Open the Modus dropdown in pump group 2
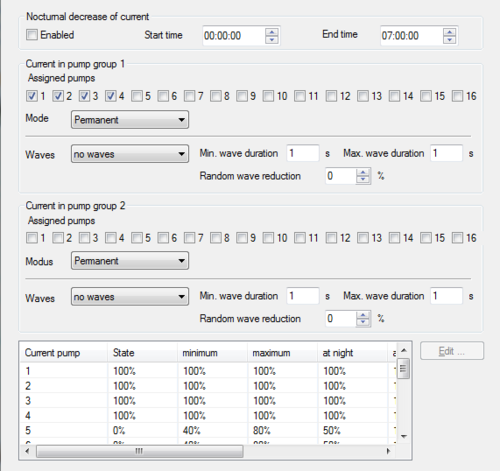The height and width of the screenshot is (471, 500). coord(130,261)
